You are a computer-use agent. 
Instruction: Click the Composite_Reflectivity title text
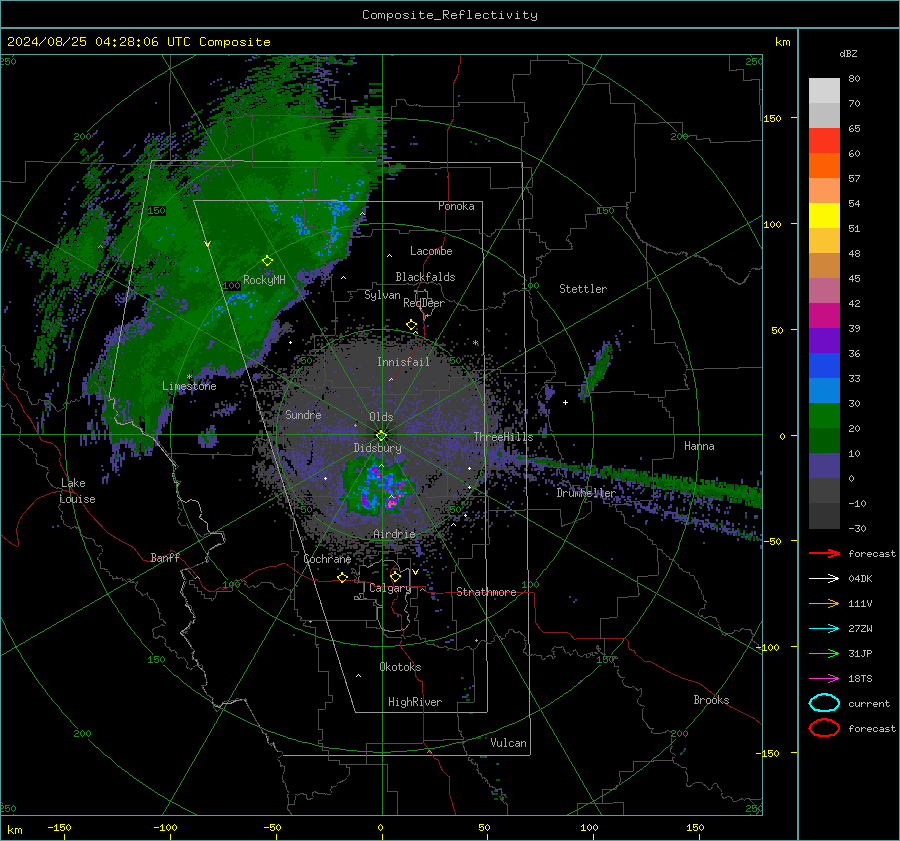pos(450,15)
